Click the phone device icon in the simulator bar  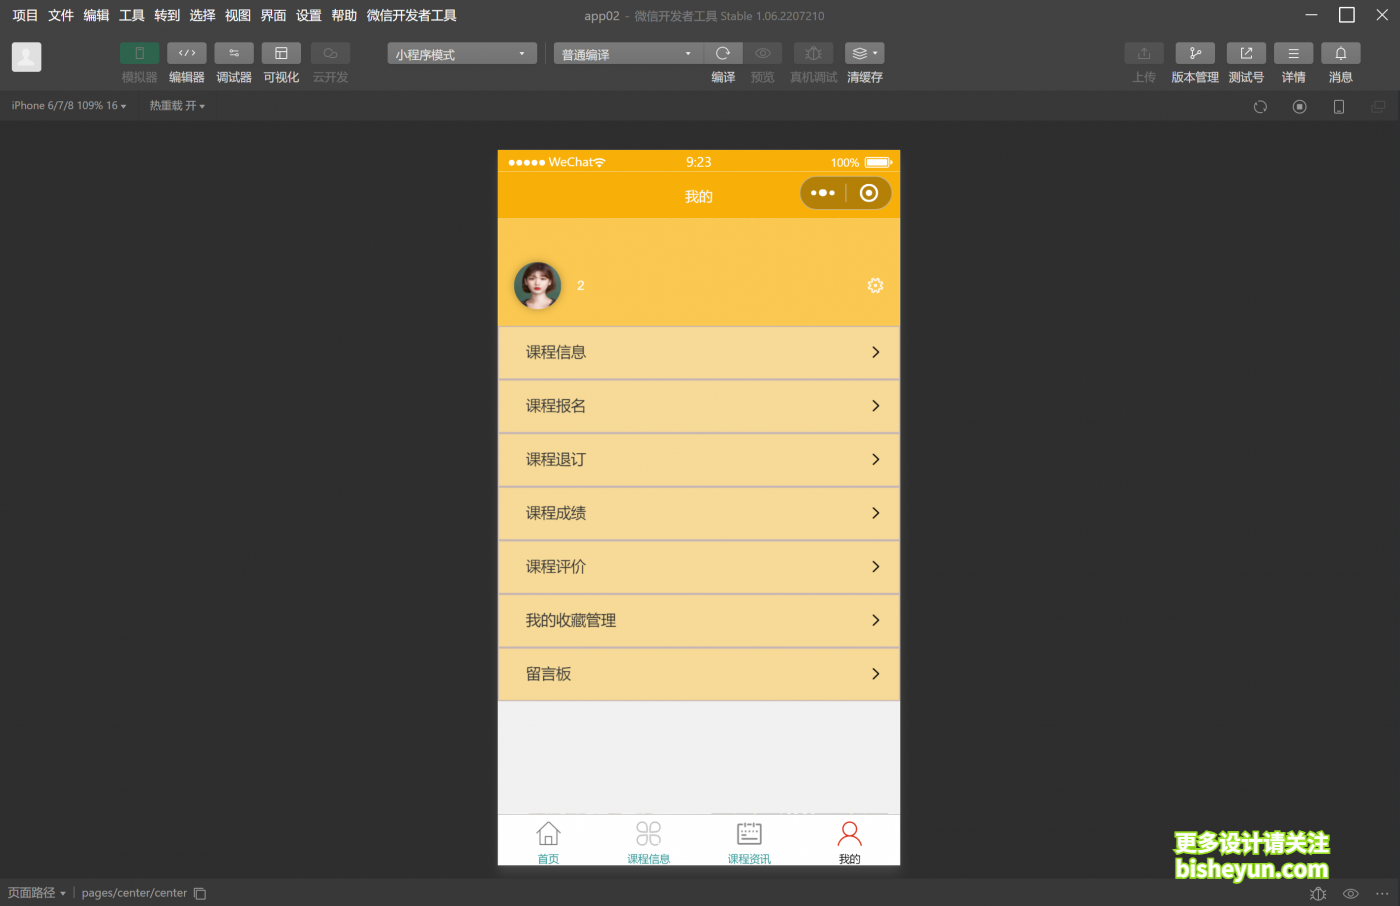(x=1339, y=107)
